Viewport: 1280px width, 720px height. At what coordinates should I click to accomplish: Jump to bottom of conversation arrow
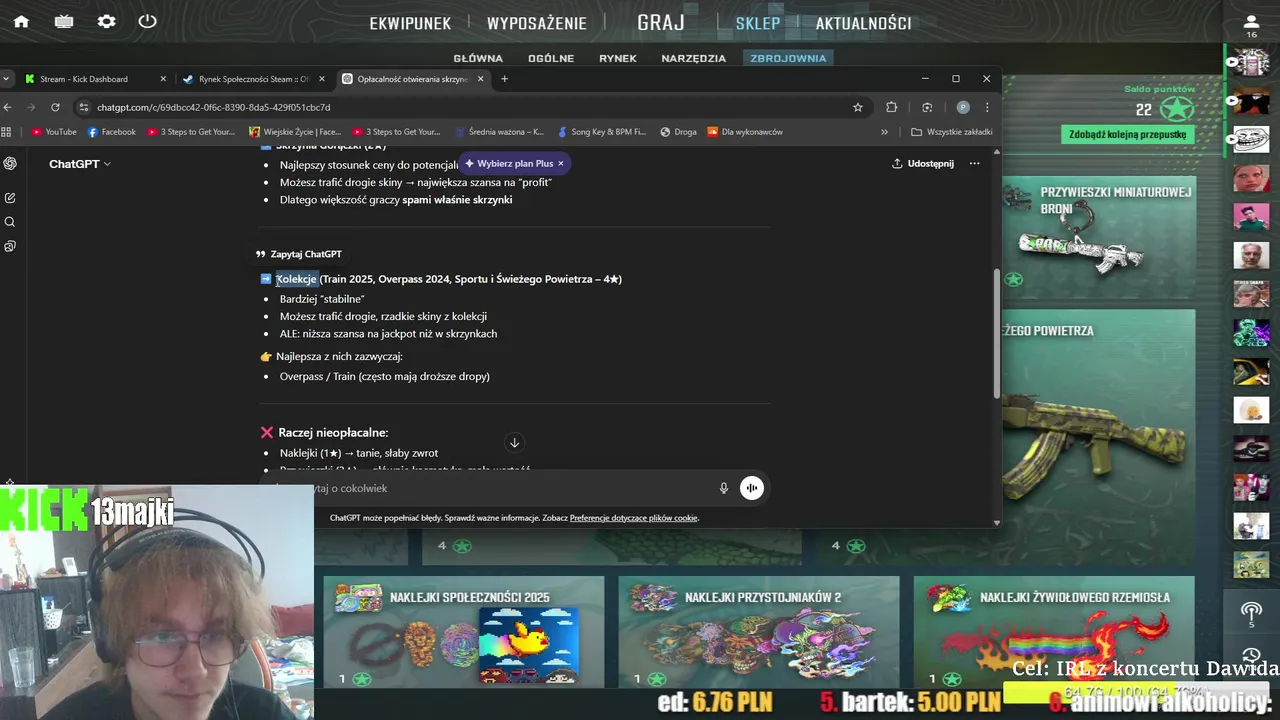tap(514, 443)
